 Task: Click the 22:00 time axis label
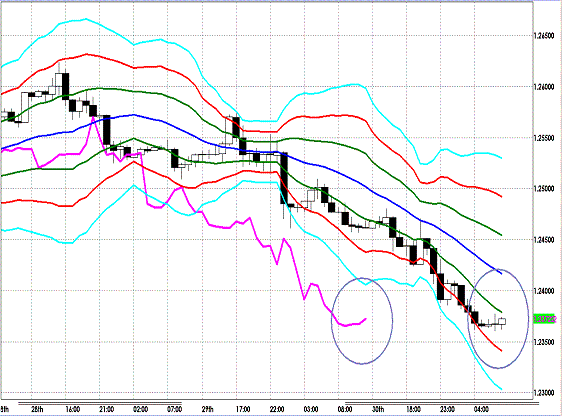coord(277,409)
